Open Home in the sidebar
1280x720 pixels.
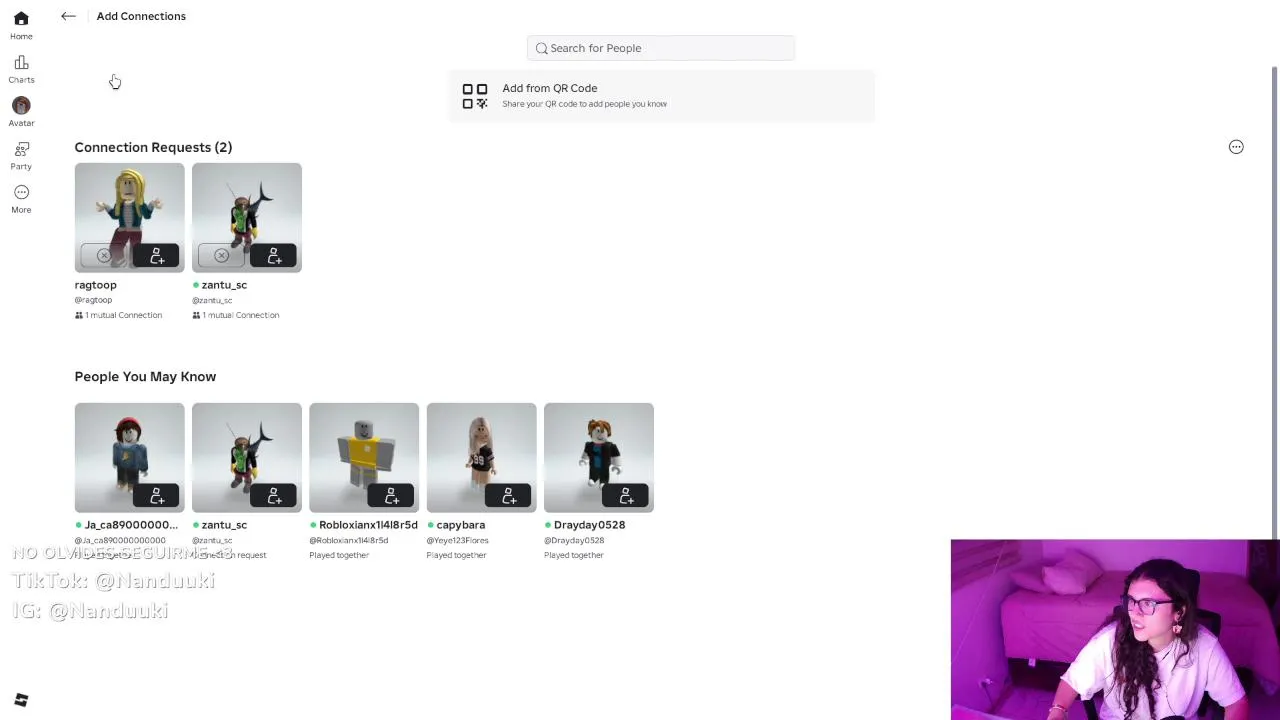click(21, 26)
